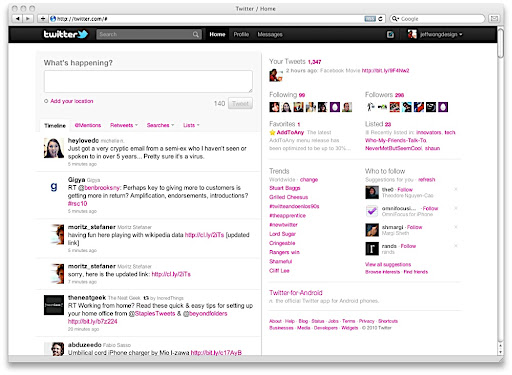Open @benbrooksny mention link

coord(99,188)
